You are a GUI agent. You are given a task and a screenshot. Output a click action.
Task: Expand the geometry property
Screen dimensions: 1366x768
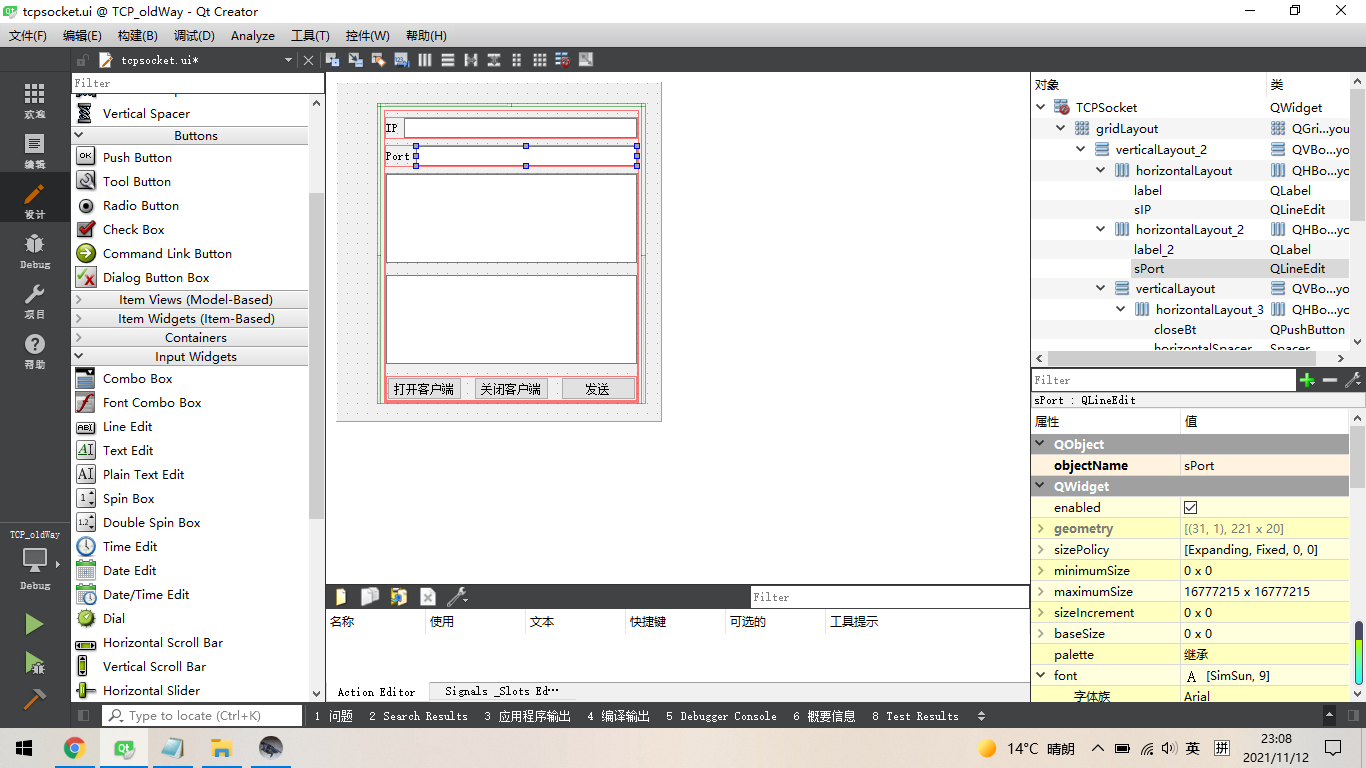point(1041,528)
